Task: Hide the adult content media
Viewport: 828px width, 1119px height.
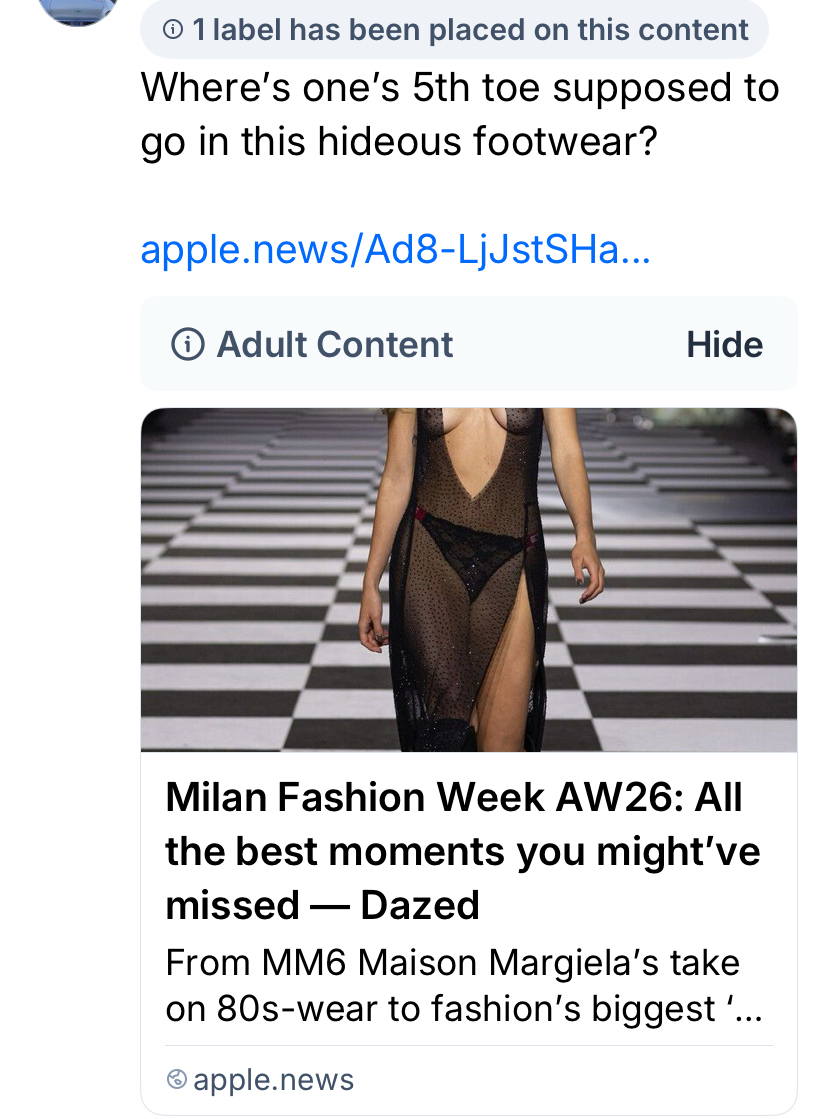Action: [x=724, y=345]
